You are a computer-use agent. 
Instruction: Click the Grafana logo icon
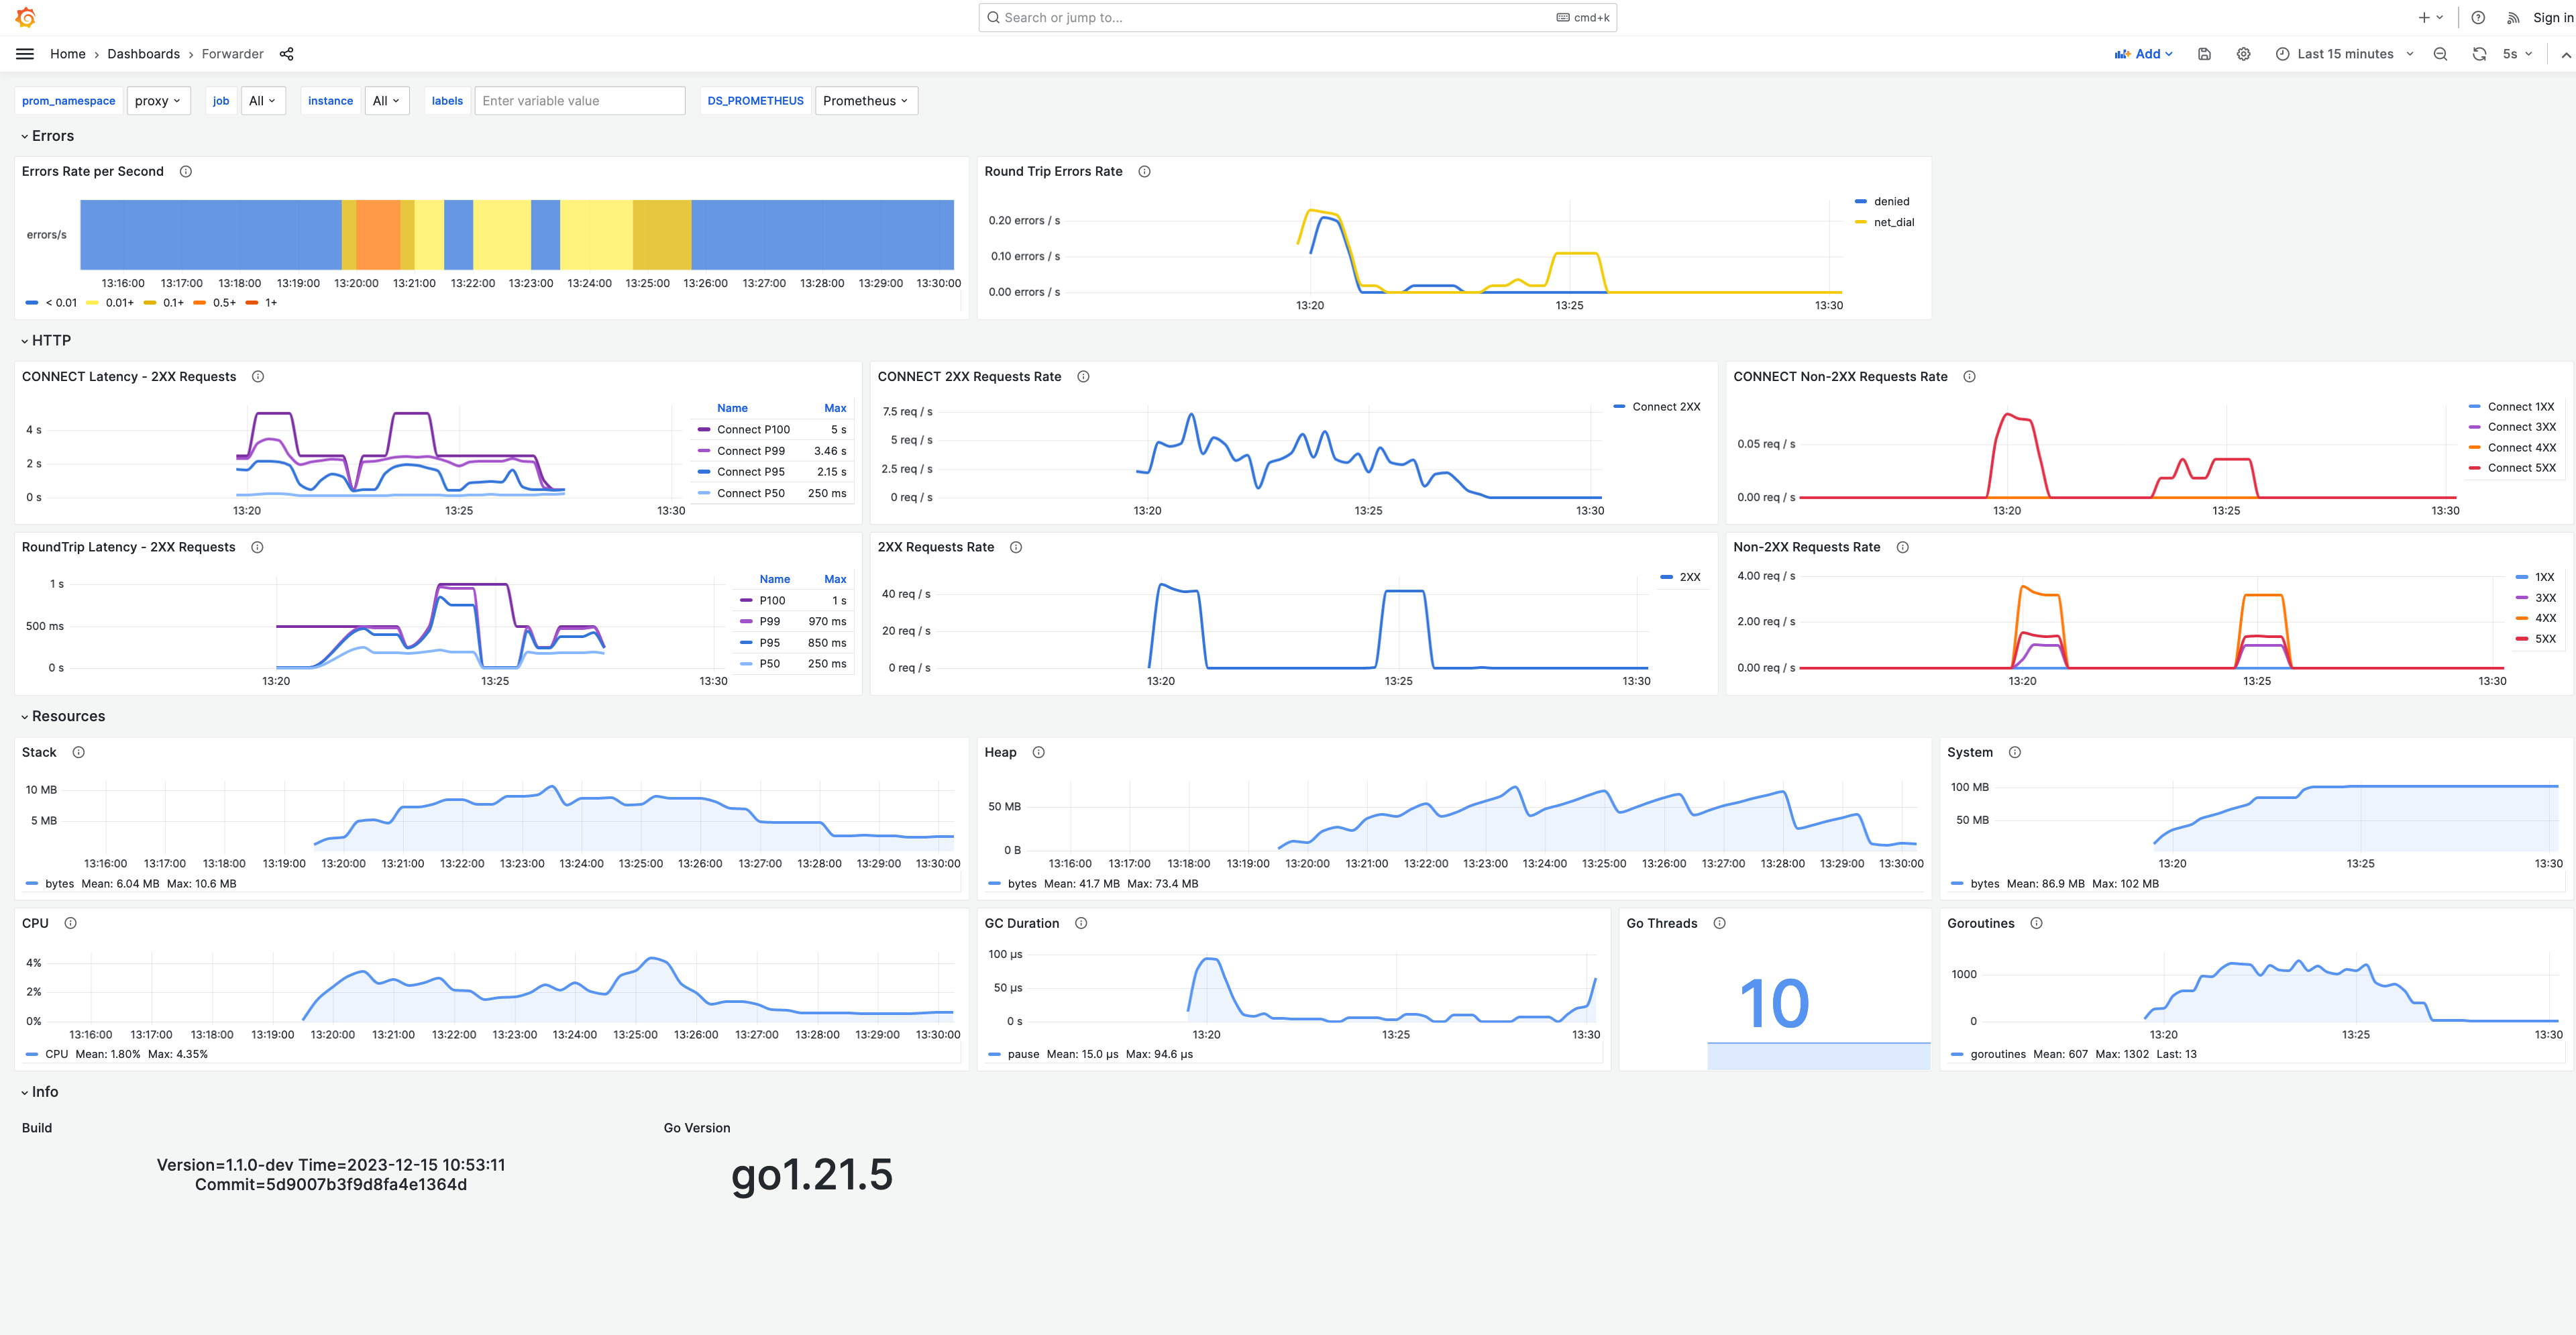pos(26,17)
